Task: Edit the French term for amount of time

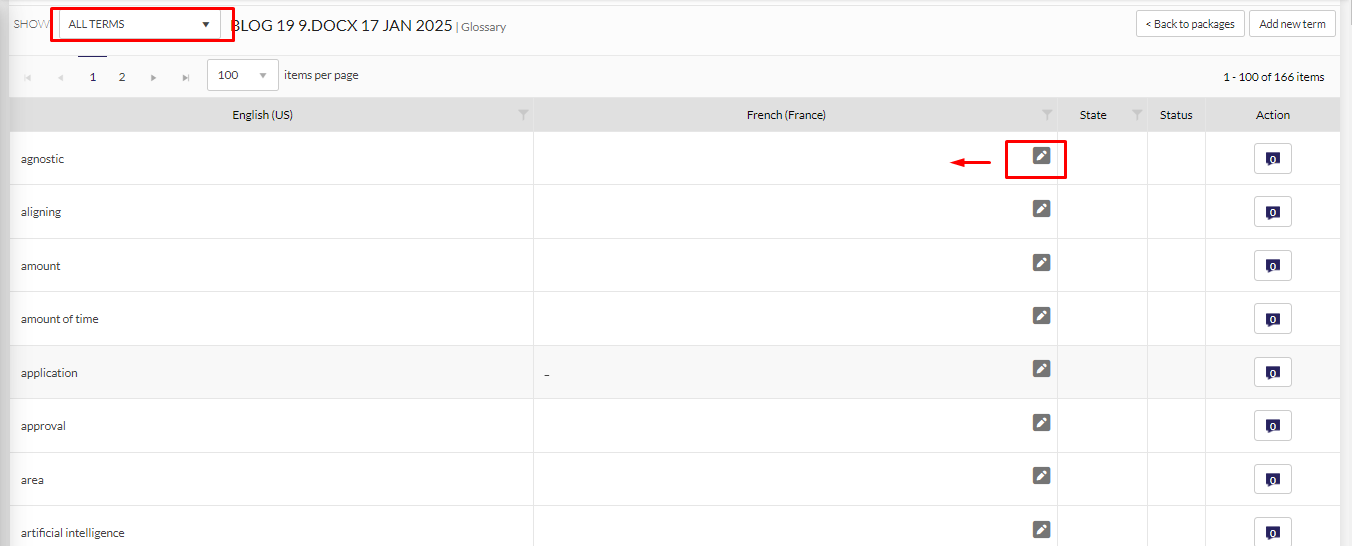Action: coord(1041,315)
